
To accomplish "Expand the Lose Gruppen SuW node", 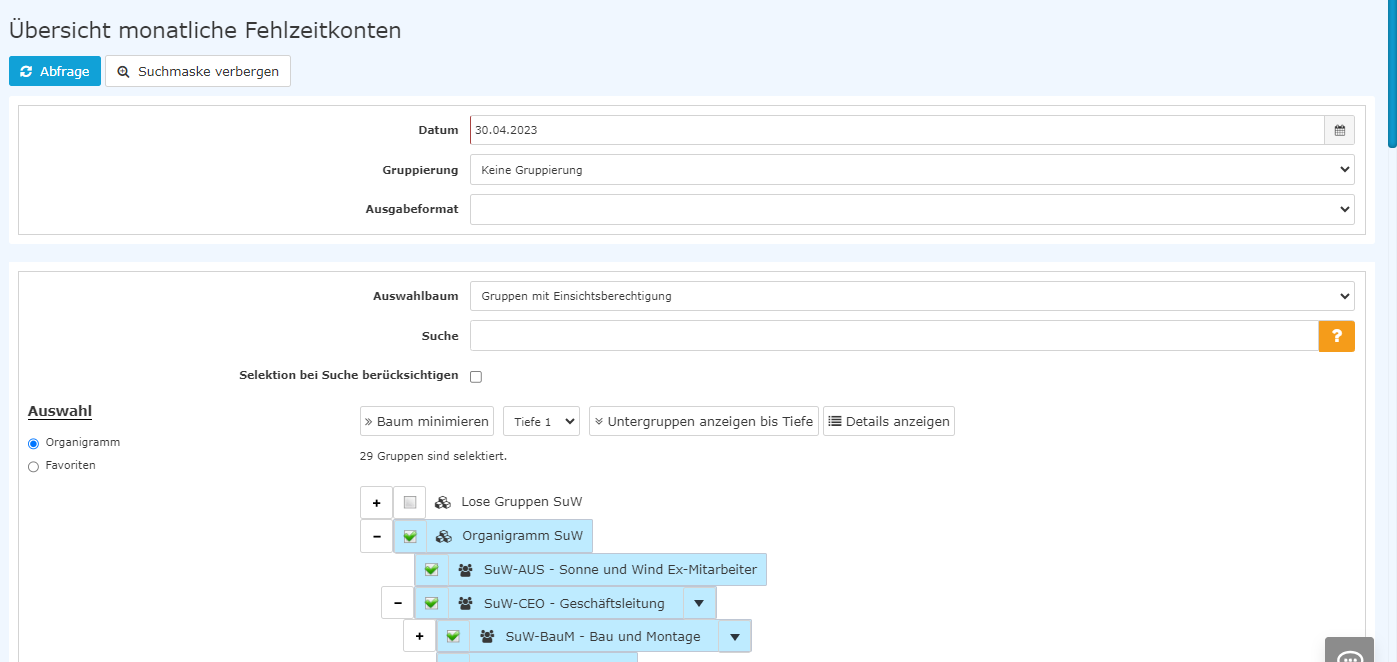I will coord(376,502).
